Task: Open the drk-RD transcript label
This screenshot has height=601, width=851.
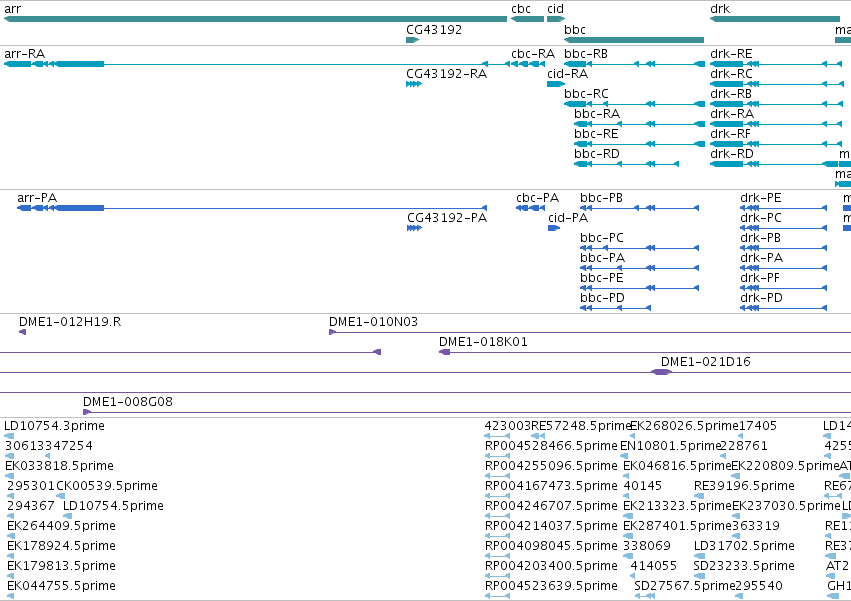Action: pos(732,154)
